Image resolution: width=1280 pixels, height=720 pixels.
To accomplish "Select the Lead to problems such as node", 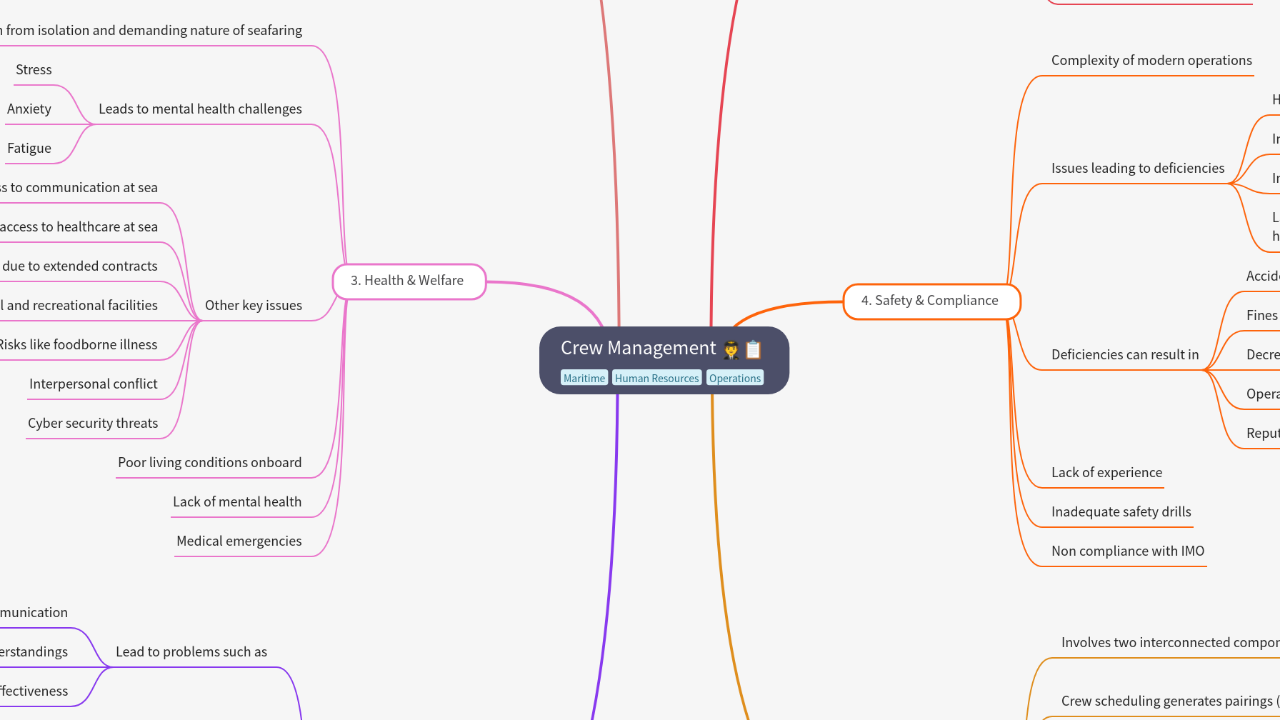I will 191,652.
